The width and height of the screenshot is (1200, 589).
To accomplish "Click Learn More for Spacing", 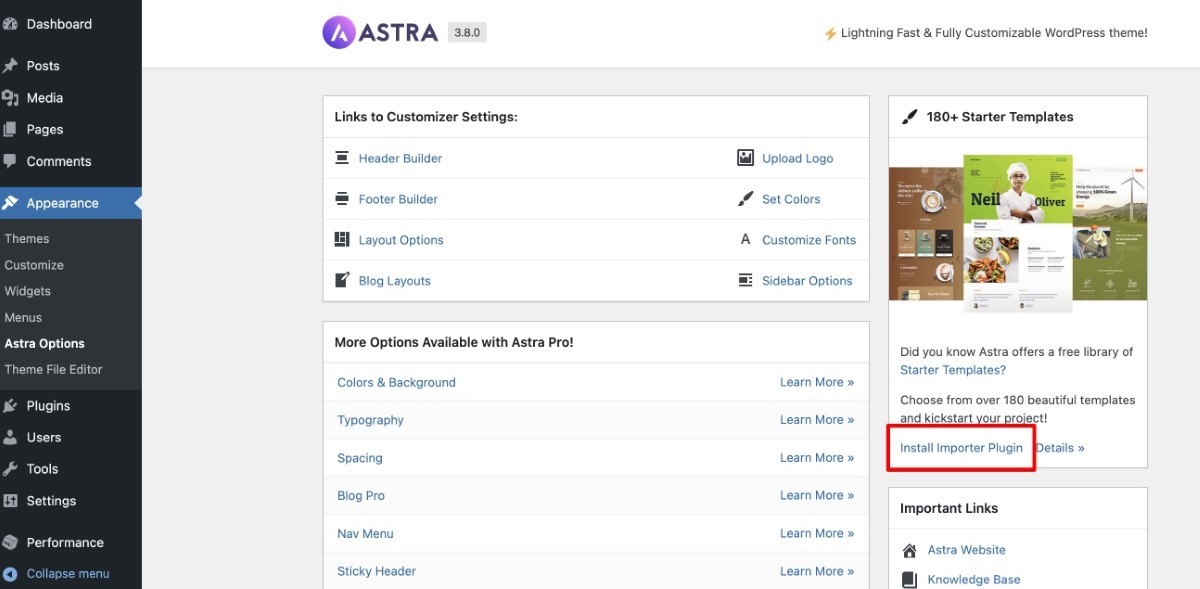I will (x=817, y=458).
